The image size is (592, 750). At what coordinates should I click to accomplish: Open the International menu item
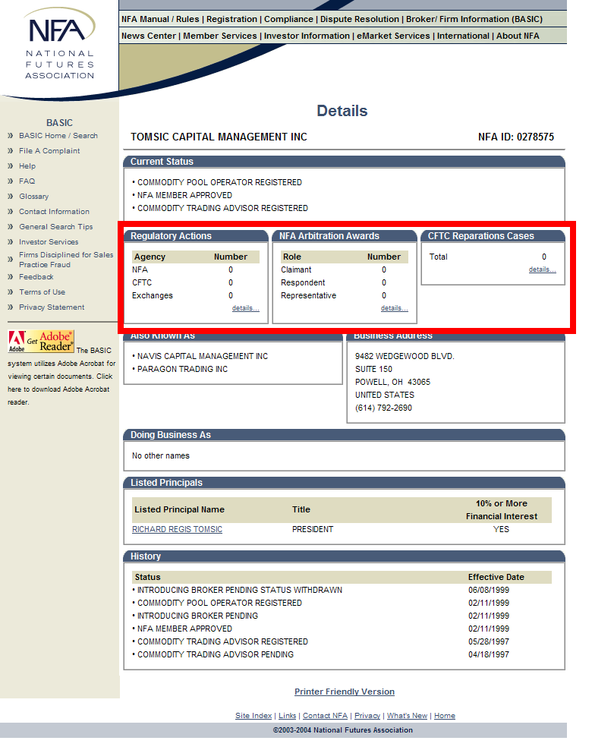pyautogui.click(x=463, y=36)
